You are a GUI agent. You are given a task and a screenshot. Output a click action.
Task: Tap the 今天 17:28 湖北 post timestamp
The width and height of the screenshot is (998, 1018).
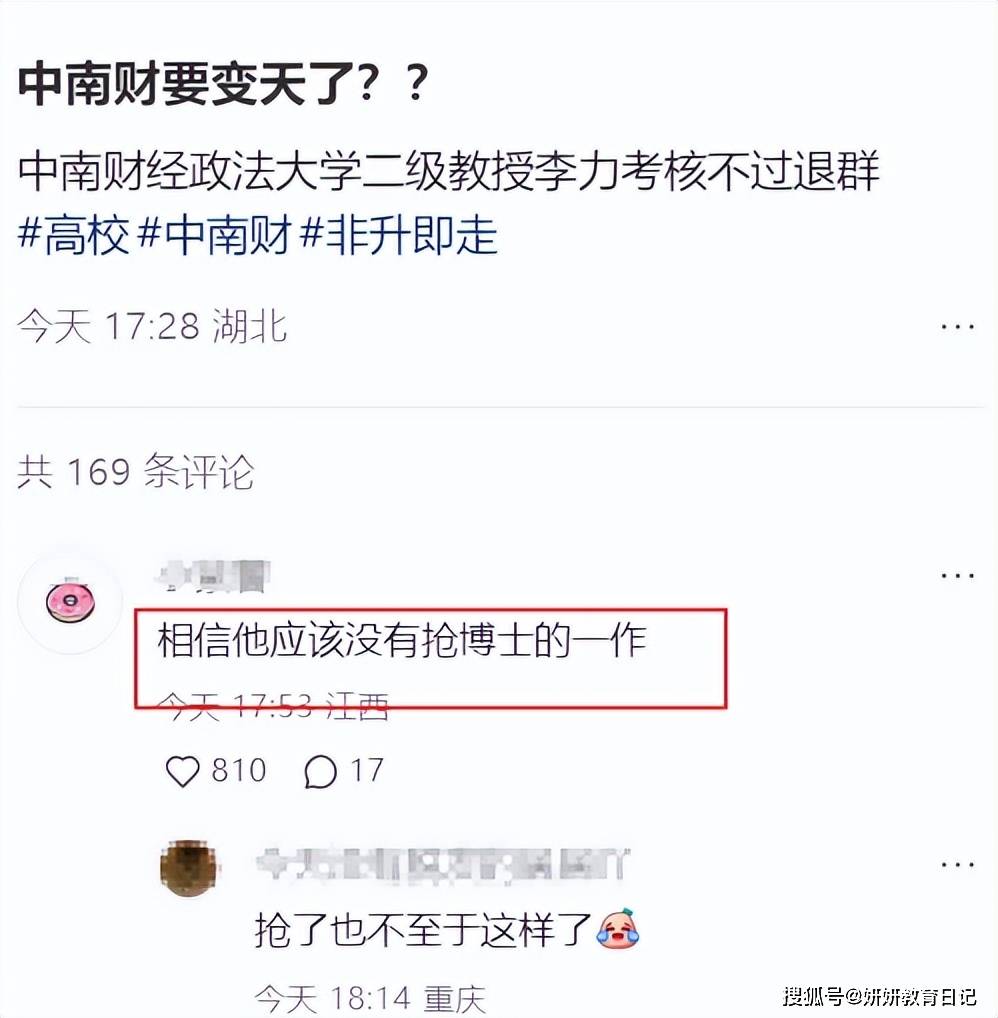point(152,326)
